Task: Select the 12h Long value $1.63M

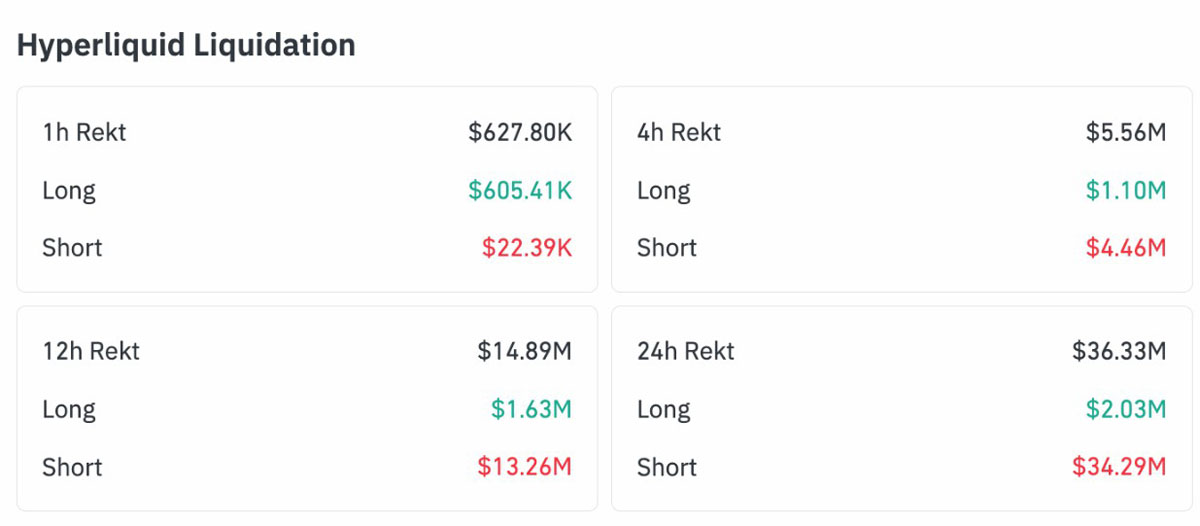Action: 531,409
